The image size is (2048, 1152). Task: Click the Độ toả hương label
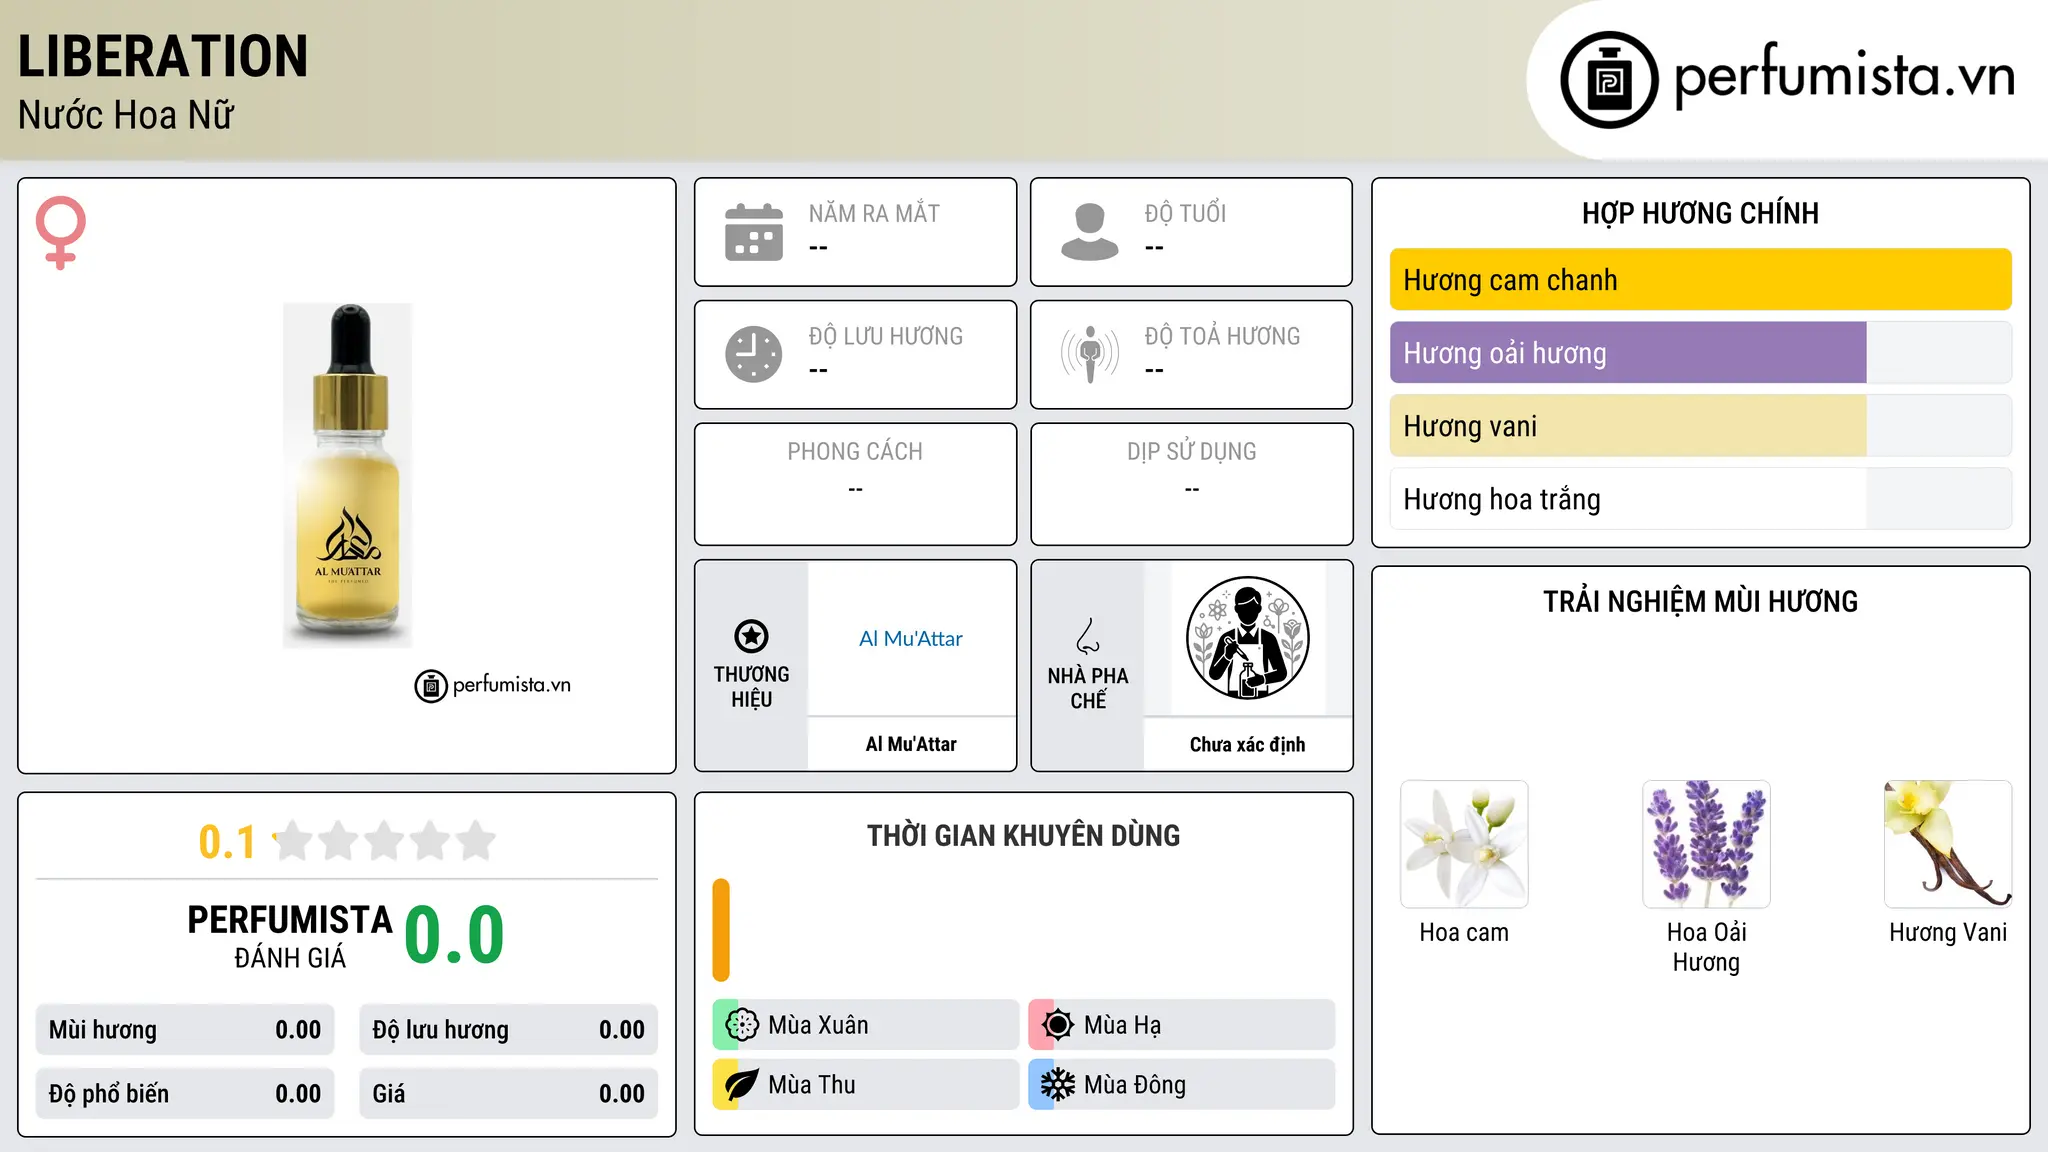[x=1222, y=336]
